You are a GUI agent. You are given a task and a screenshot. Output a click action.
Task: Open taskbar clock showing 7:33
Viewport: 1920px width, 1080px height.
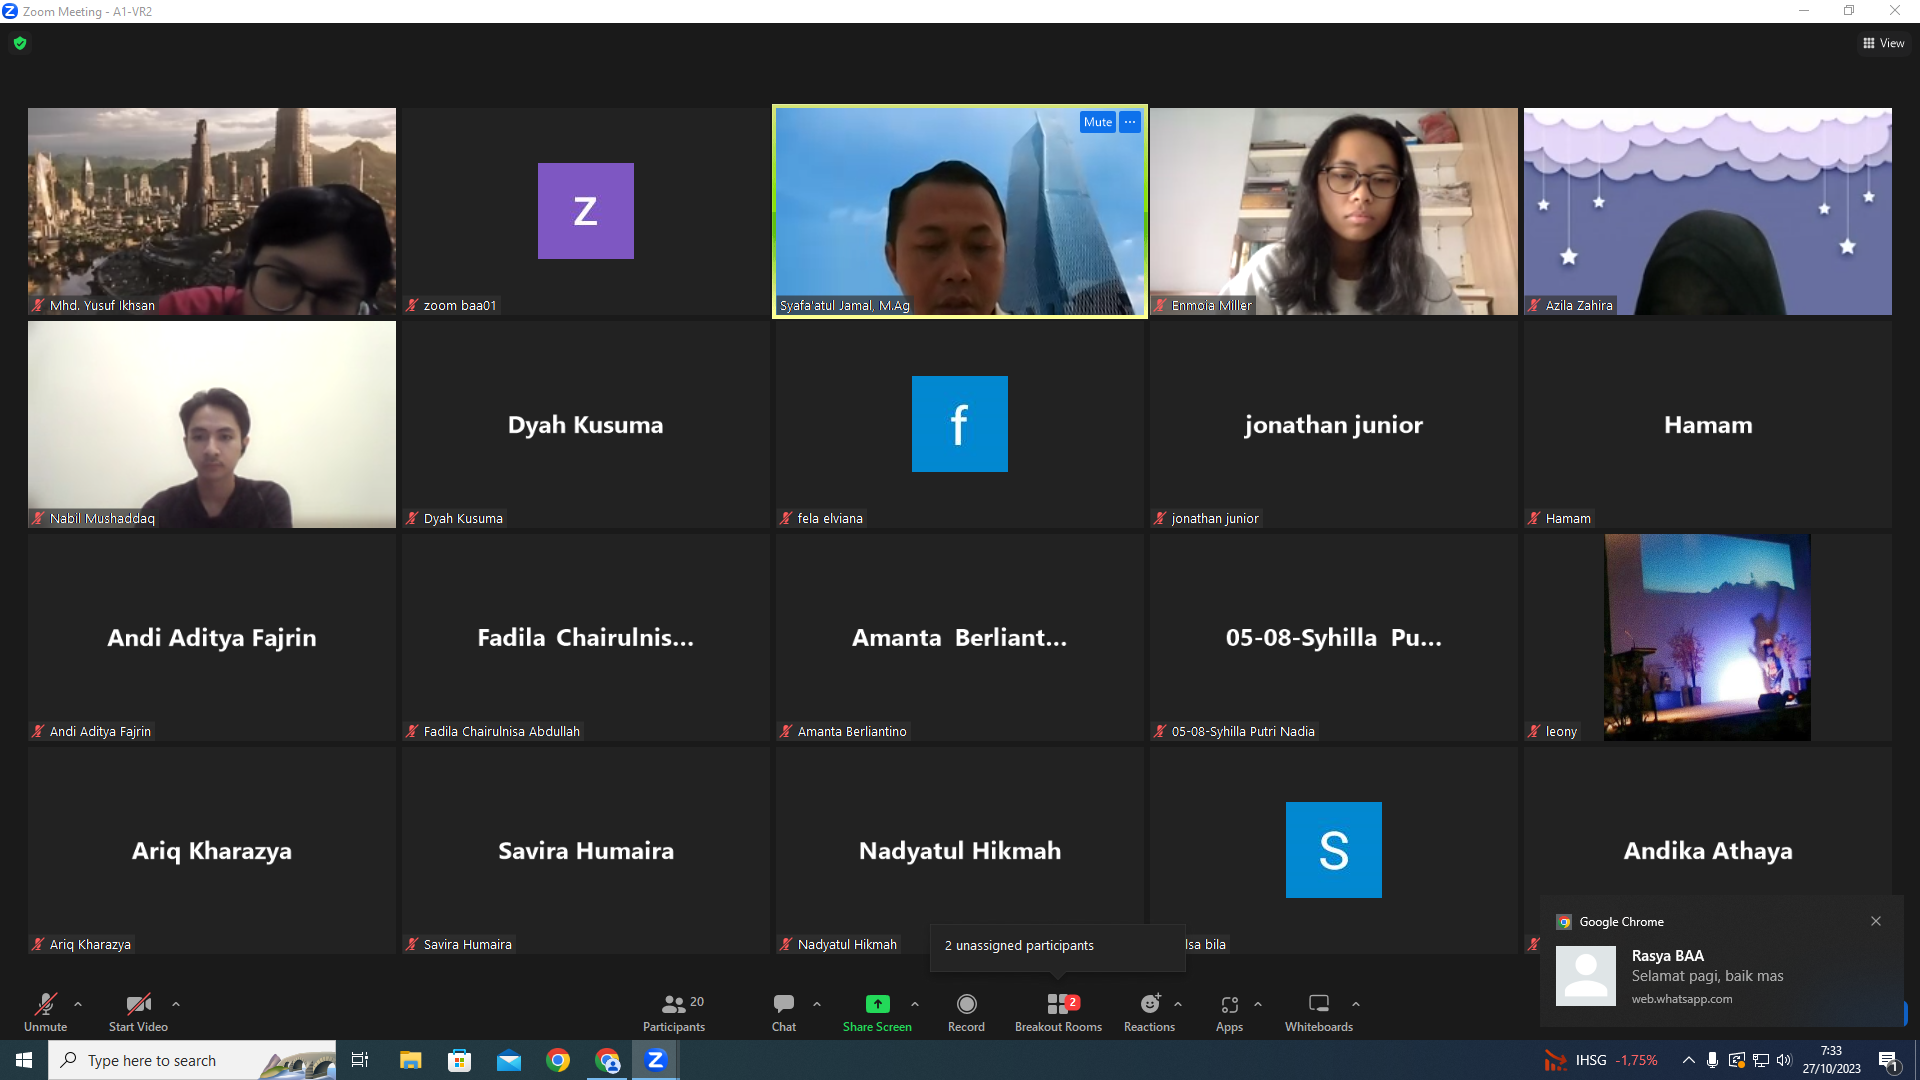point(1832,1060)
